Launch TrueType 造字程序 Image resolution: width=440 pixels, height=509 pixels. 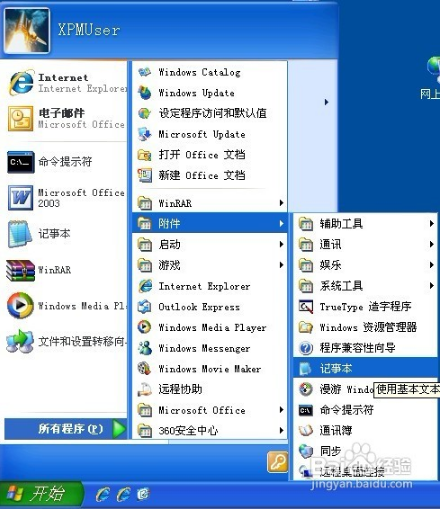point(366,306)
